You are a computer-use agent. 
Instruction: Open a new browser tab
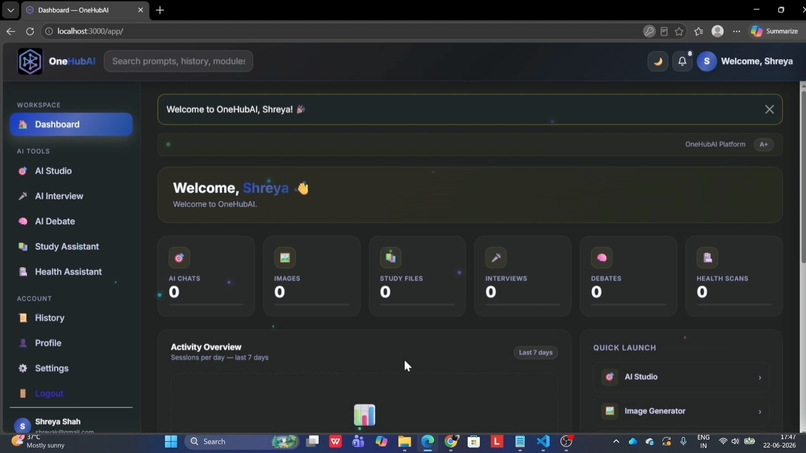pos(160,10)
